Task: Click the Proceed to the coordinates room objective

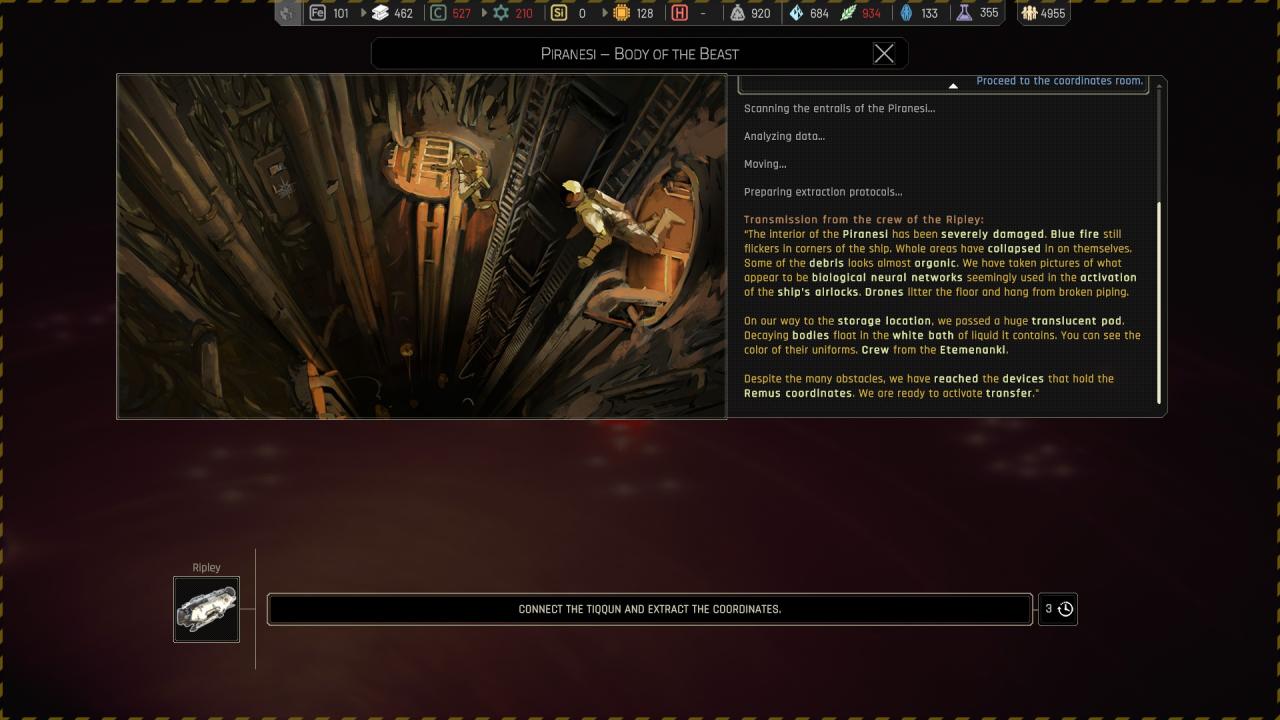Action: coord(1058,81)
